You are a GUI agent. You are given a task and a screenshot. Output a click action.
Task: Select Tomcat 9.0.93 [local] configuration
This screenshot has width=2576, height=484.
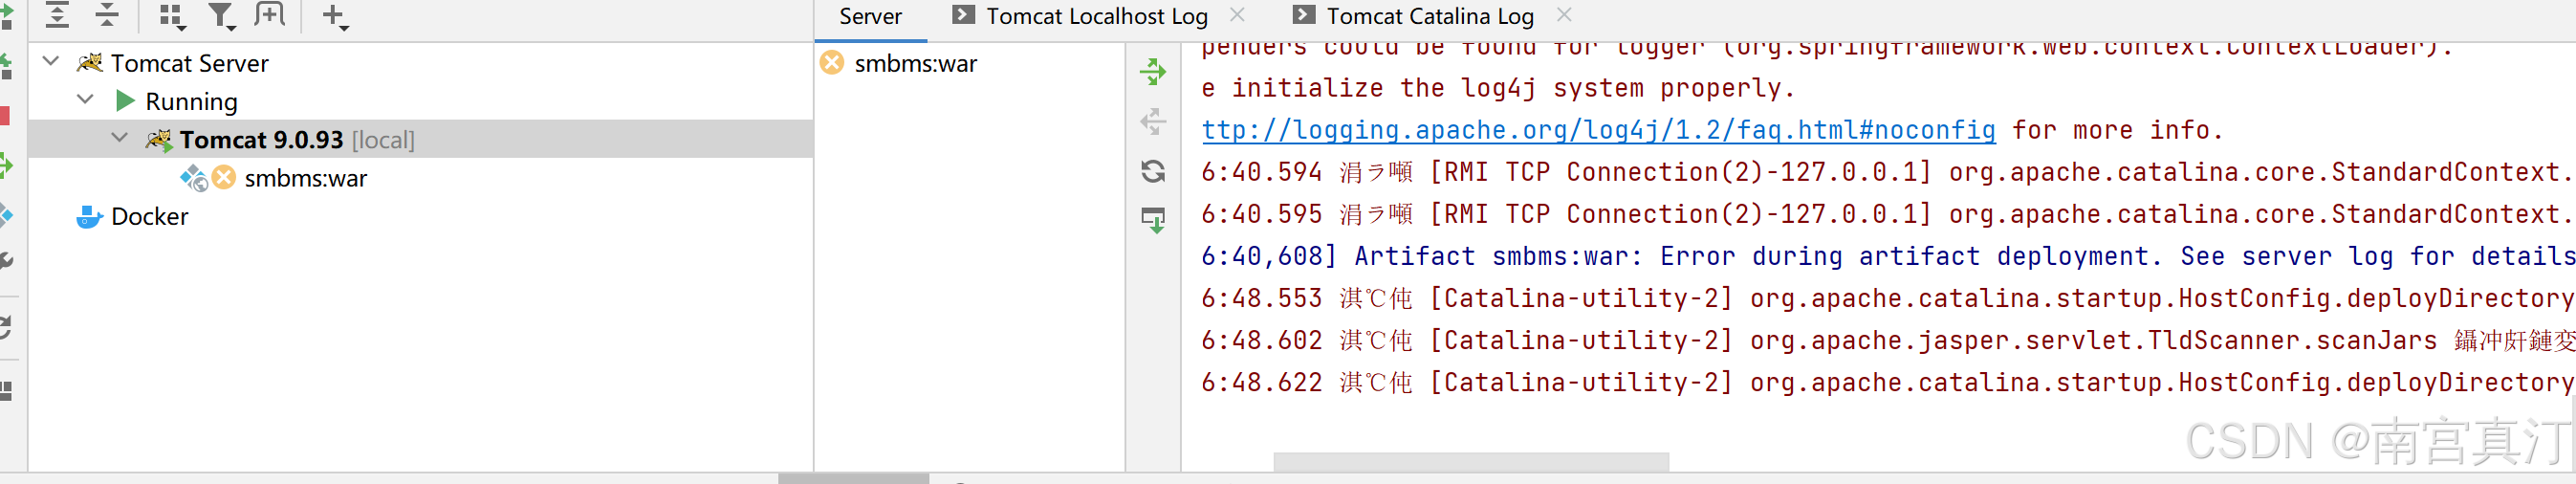297,139
